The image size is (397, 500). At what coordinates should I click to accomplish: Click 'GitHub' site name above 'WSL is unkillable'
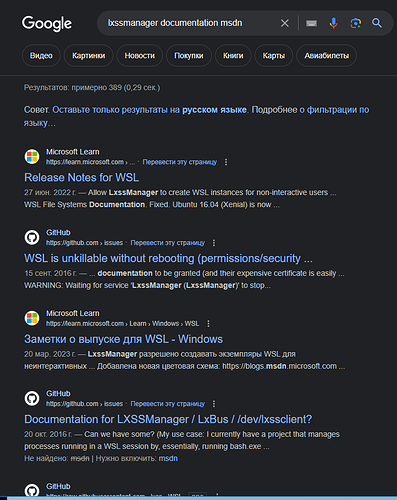tap(58, 233)
